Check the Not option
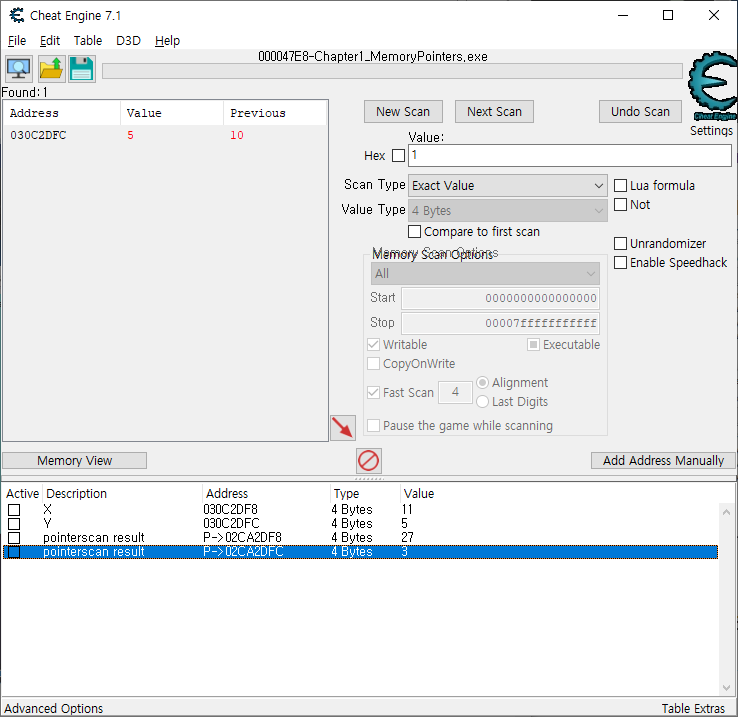The image size is (738, 717). coord(620,205)
